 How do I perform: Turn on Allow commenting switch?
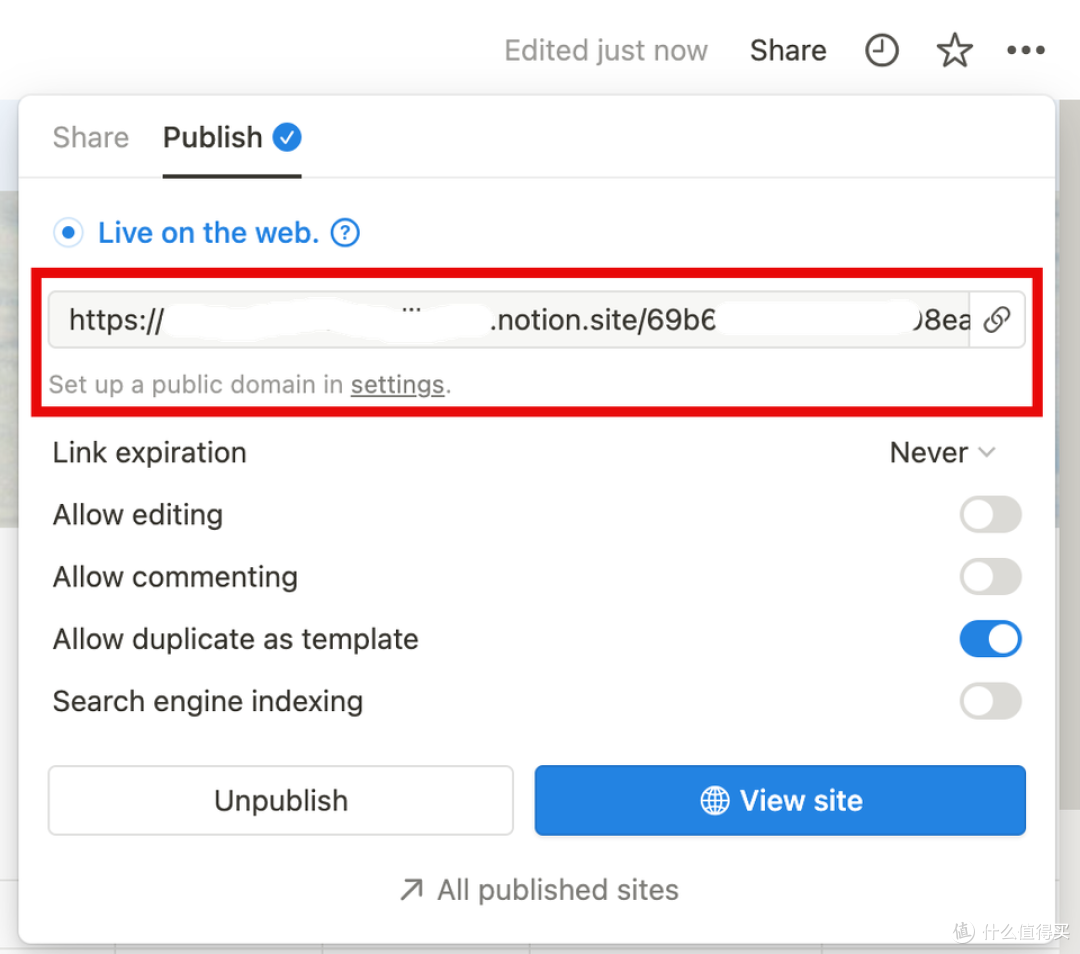point(990,577)
